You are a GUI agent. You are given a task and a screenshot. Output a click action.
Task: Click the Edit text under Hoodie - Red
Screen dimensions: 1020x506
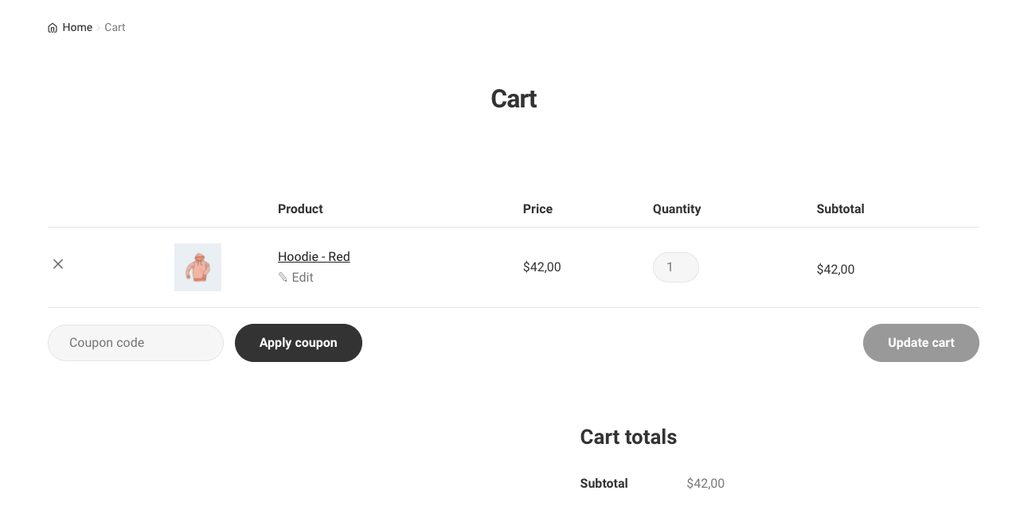click(x=303, y=278)
